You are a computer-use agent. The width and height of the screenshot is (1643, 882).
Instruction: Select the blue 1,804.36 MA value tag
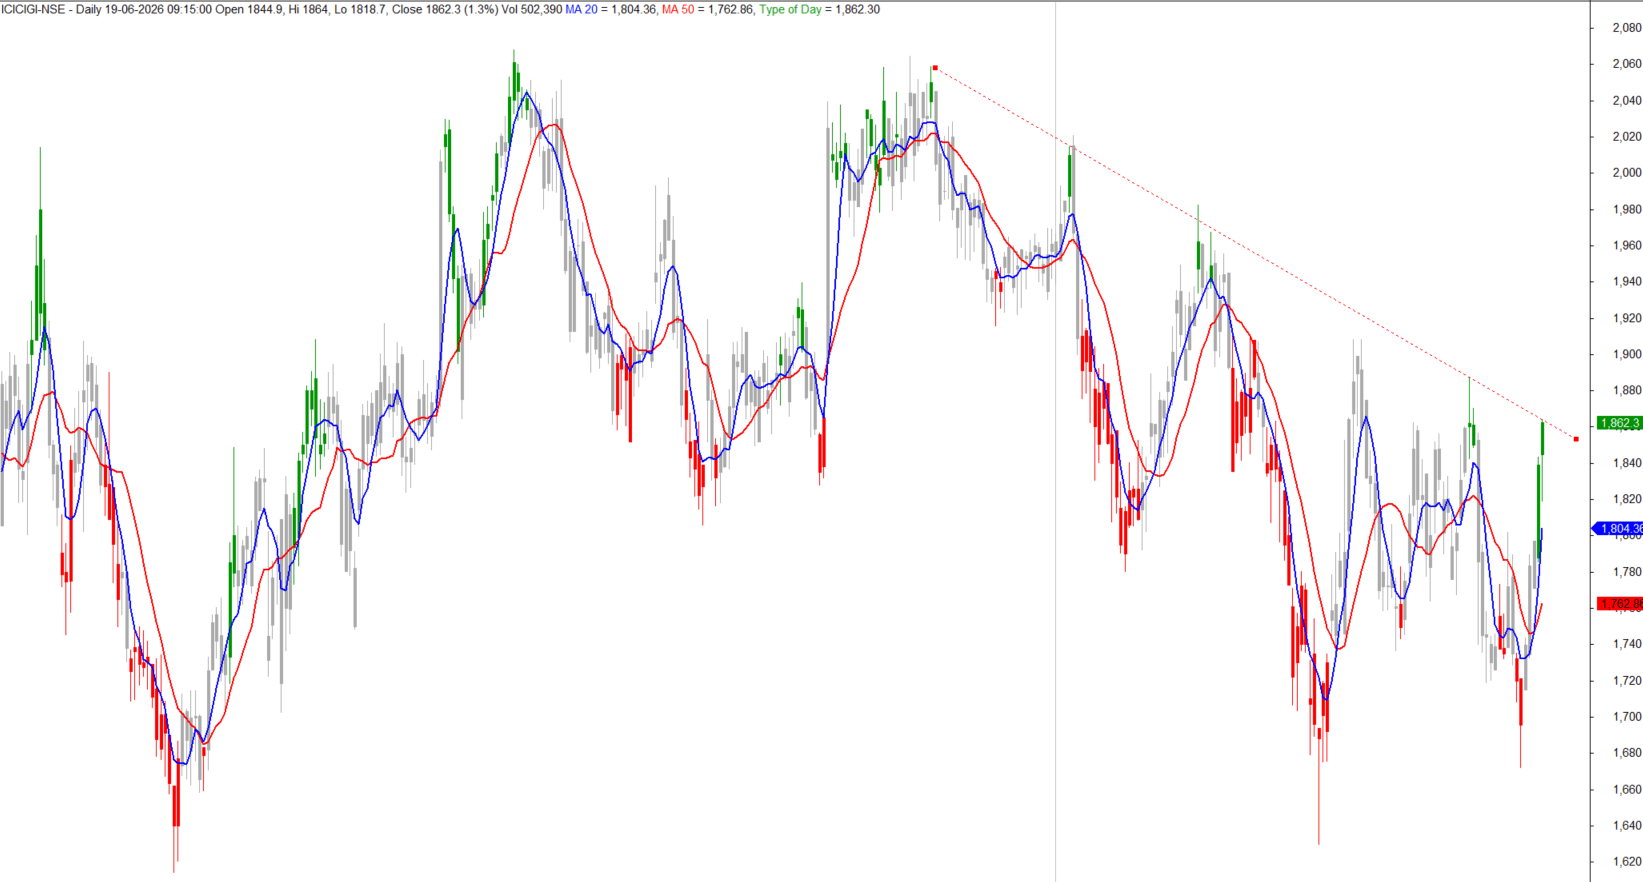point(1617,528)
